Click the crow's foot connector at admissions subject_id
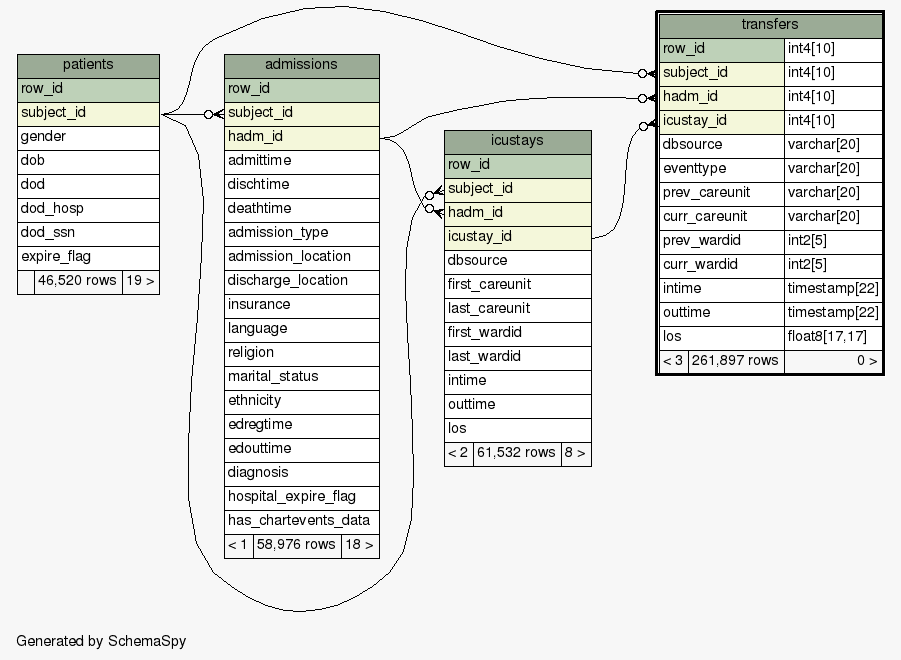This screenshot has height=660, width=901. pyautogui.click(x=213, y=114)
